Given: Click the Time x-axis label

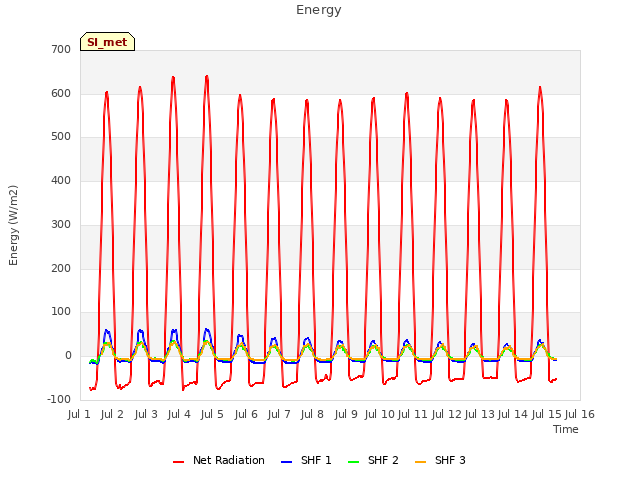Looking at the screenshot, I should (x=566, y=429).
